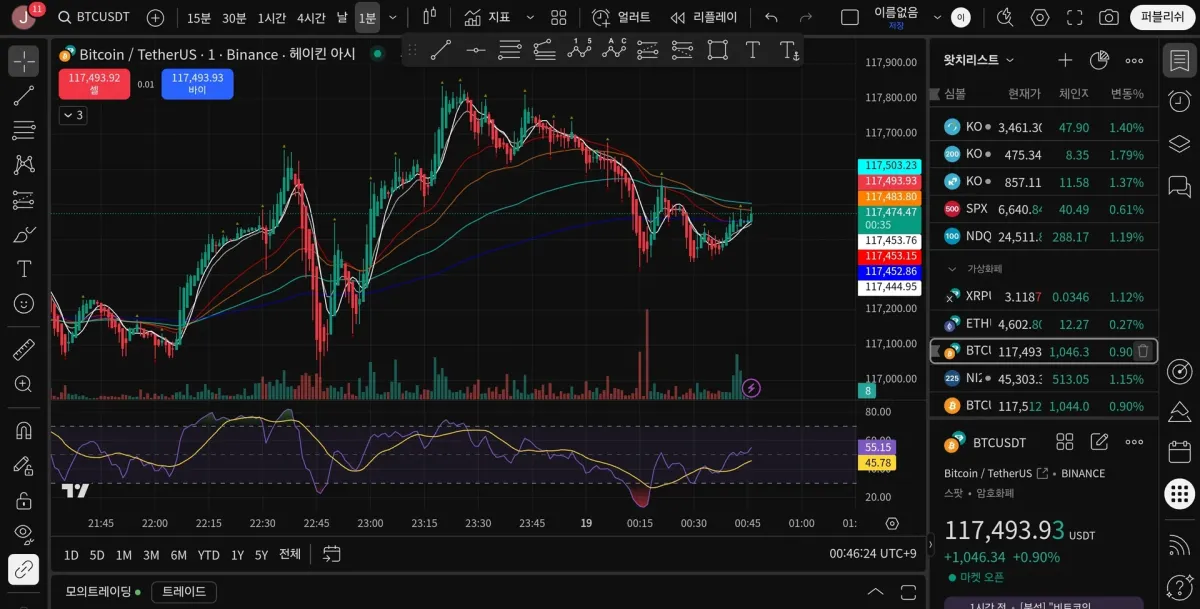Start bar replay with 리플레이
Screen dimensions: 1200x609
coord(706,17)
